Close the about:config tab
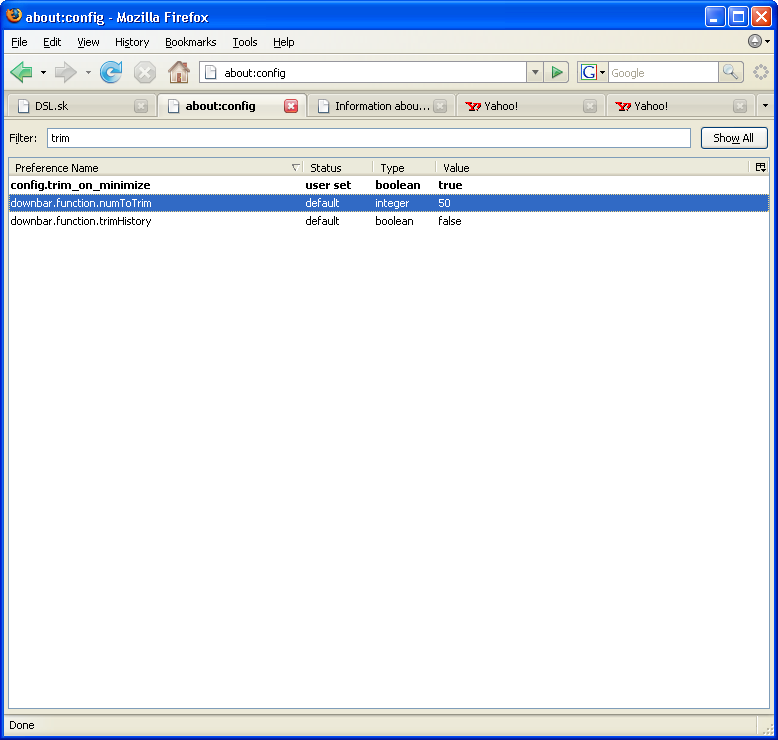Viewport: 778px width, 740px height. tap(291, 106)
